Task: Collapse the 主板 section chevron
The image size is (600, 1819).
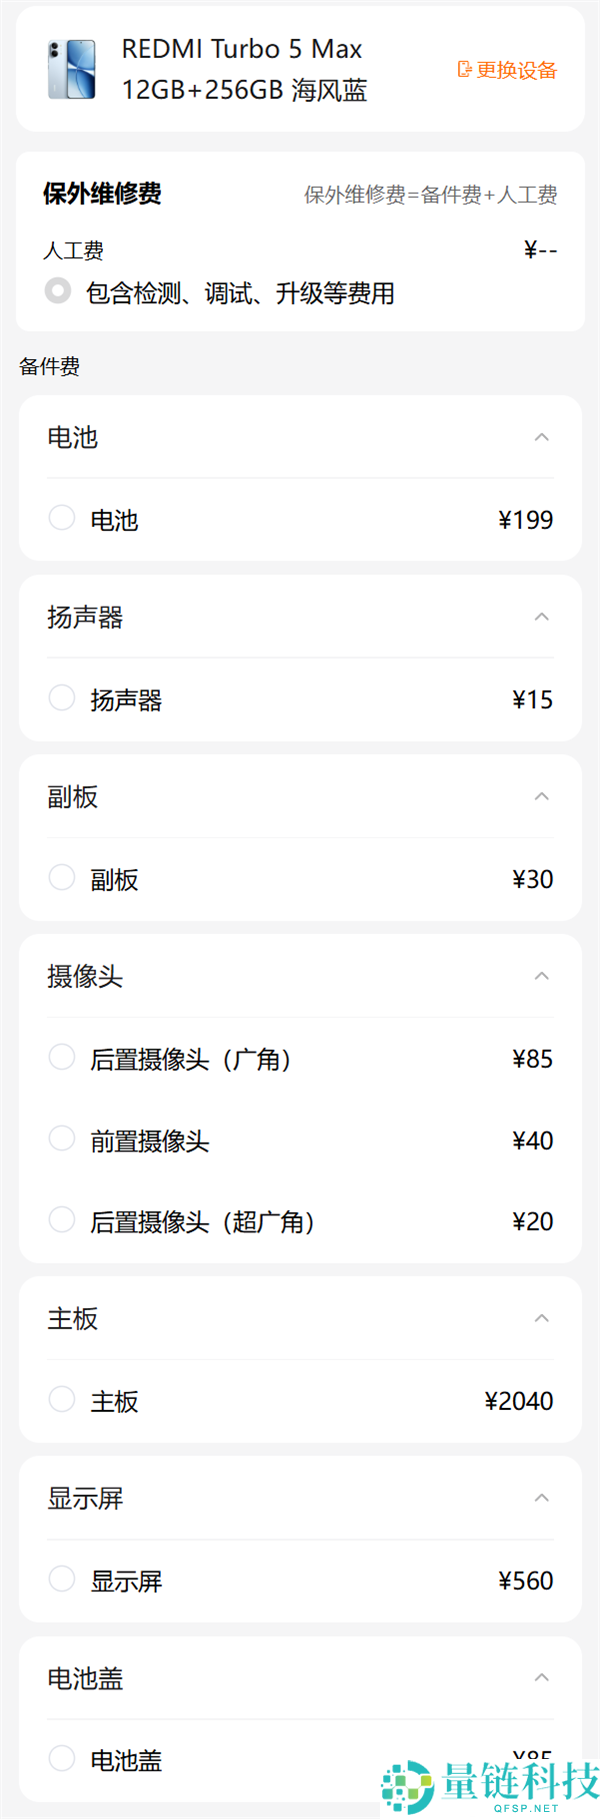Action: pos(541,1318)
